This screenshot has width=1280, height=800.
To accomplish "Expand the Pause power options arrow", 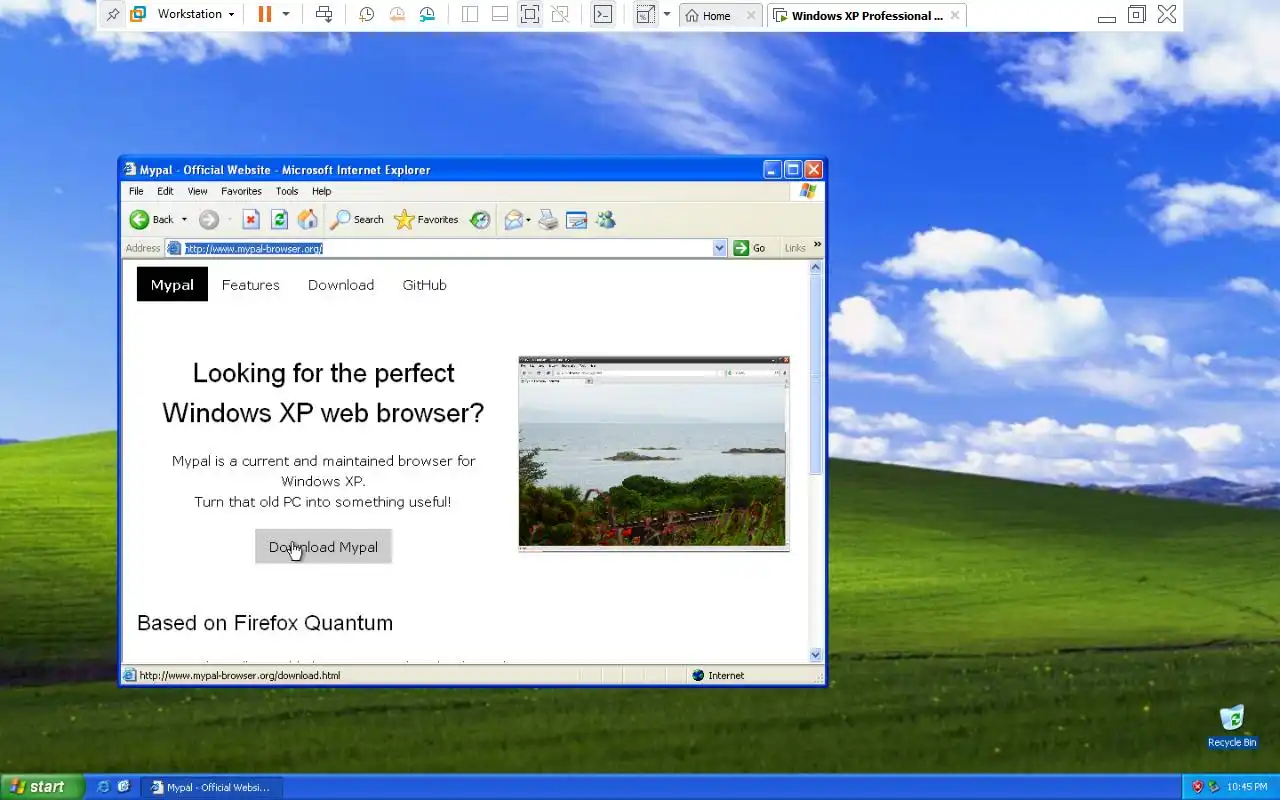I will (x=286, y=14).
